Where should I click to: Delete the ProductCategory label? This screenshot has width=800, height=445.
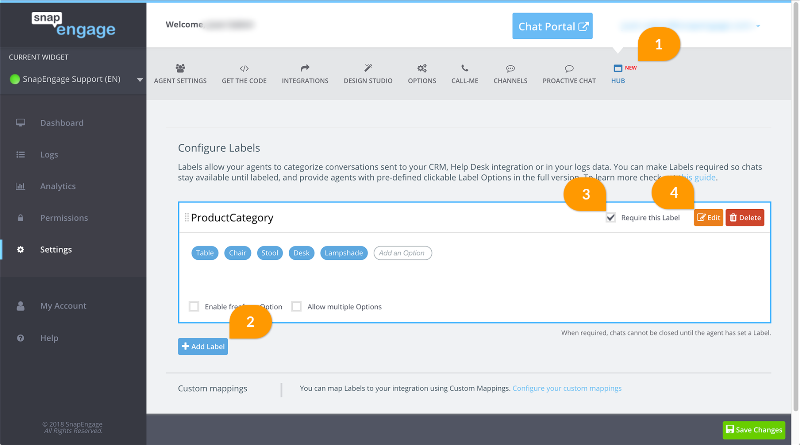745,217
